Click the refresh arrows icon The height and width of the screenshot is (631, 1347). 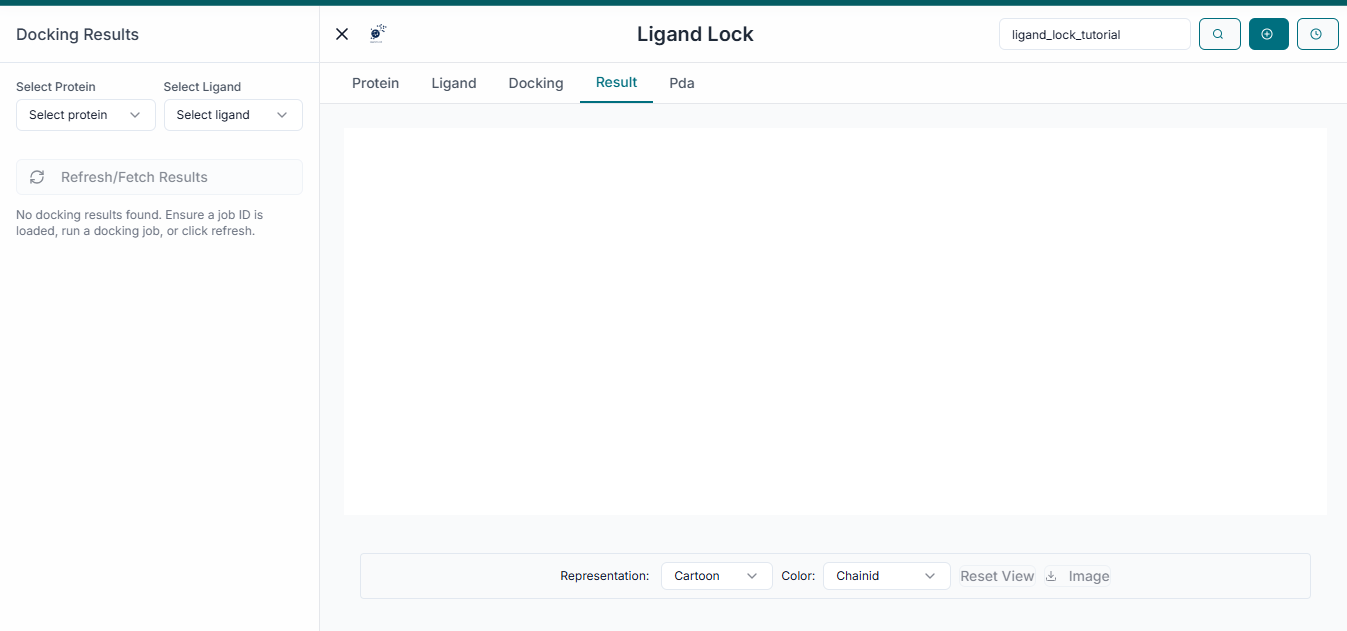coord(37,177)
